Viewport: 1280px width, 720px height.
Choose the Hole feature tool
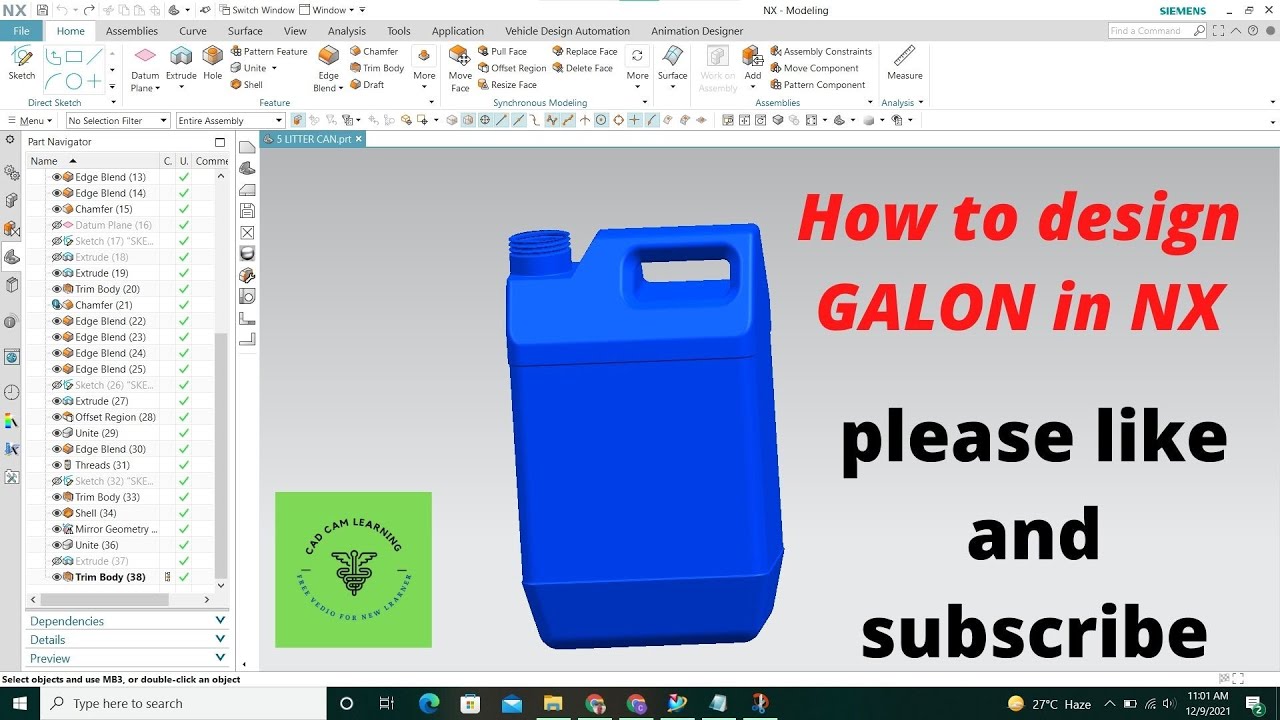[x=212, y=62]
